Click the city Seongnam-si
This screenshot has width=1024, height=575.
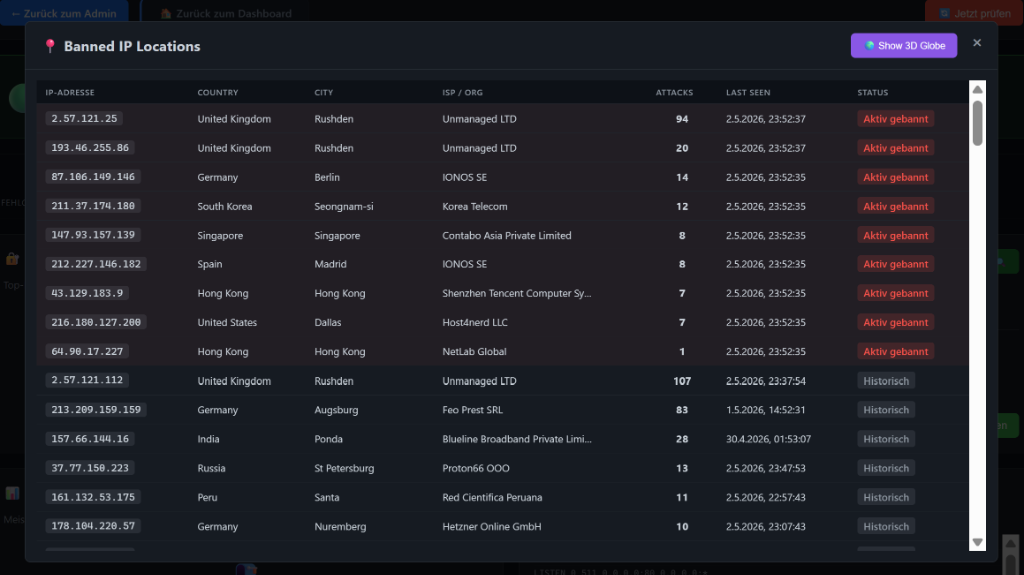[x=344, y=206]
